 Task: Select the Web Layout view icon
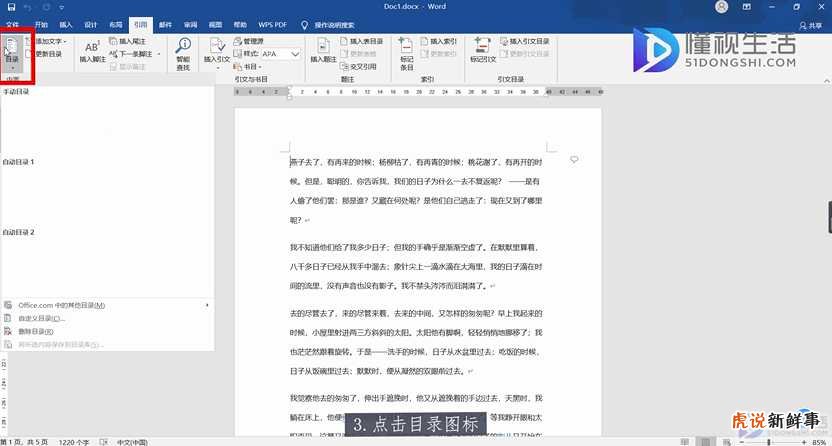click(726, 442)
